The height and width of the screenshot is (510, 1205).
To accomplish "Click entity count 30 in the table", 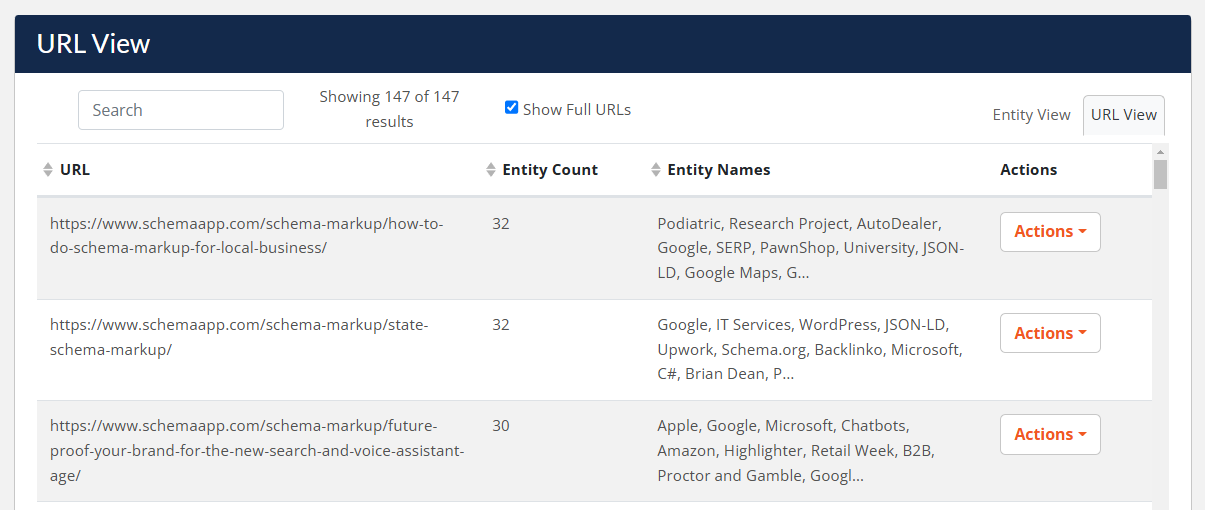I will [501, 426].
